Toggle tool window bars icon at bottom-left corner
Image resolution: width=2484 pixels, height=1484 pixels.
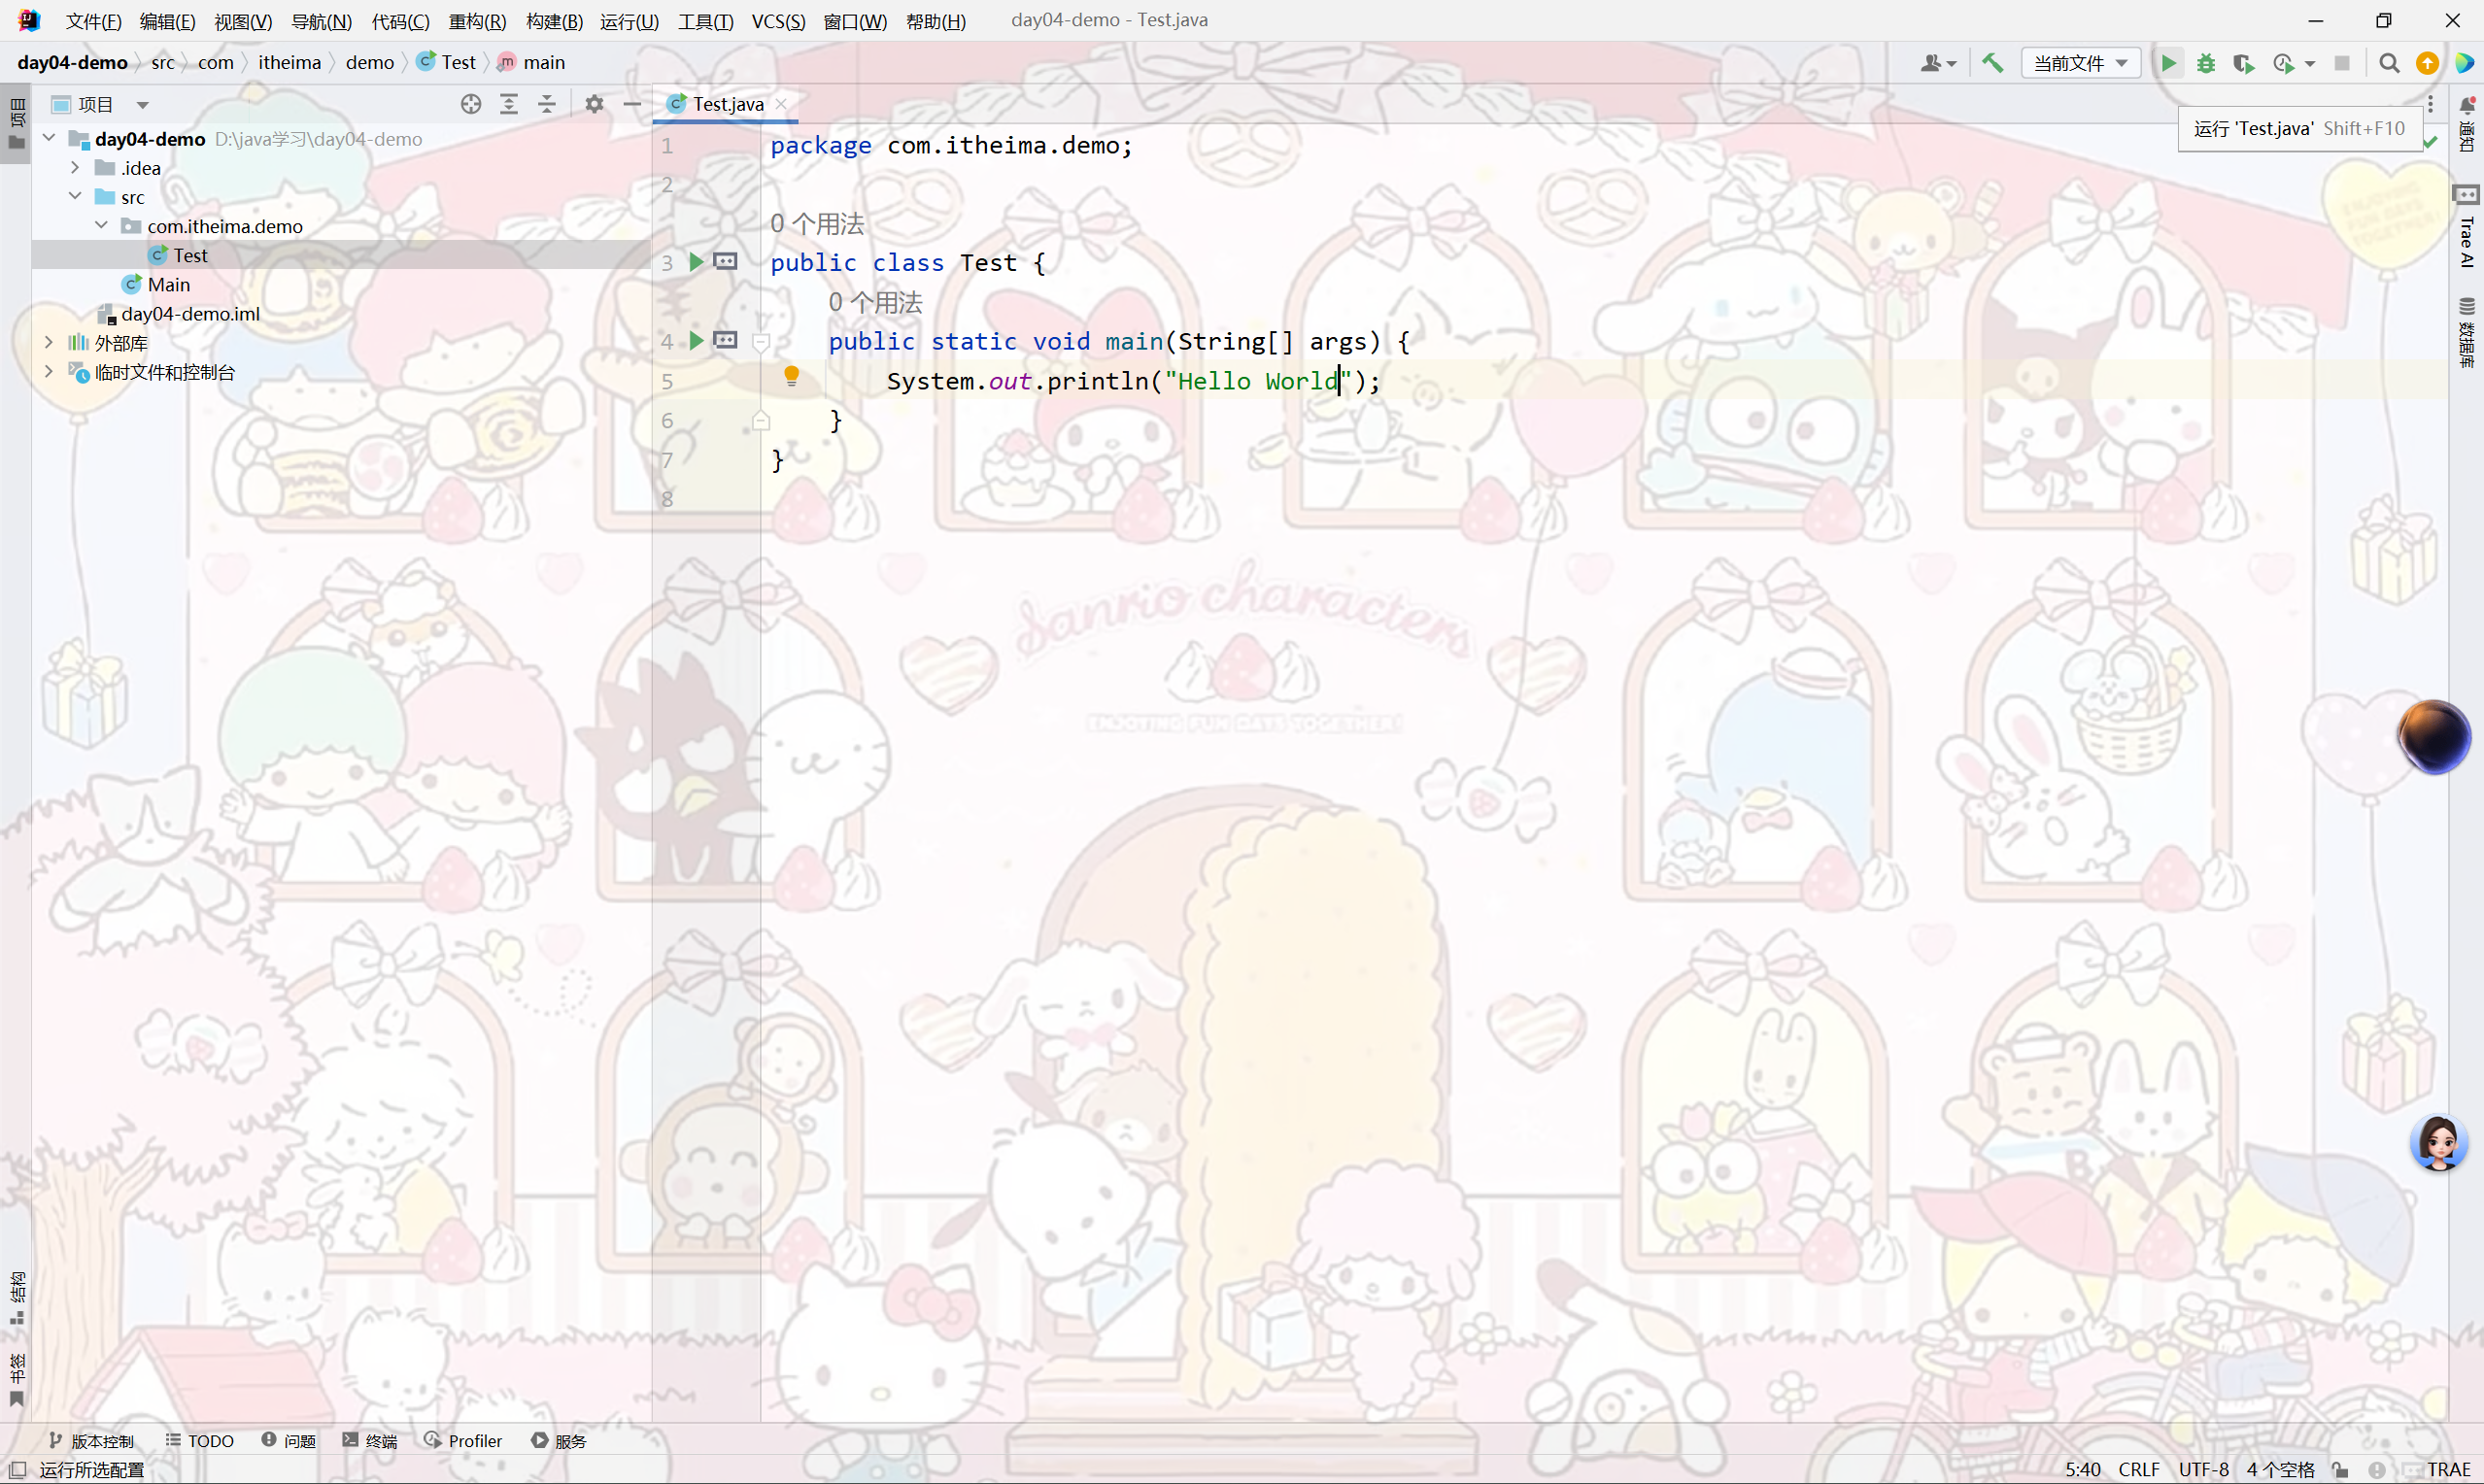pos(17,1470)
